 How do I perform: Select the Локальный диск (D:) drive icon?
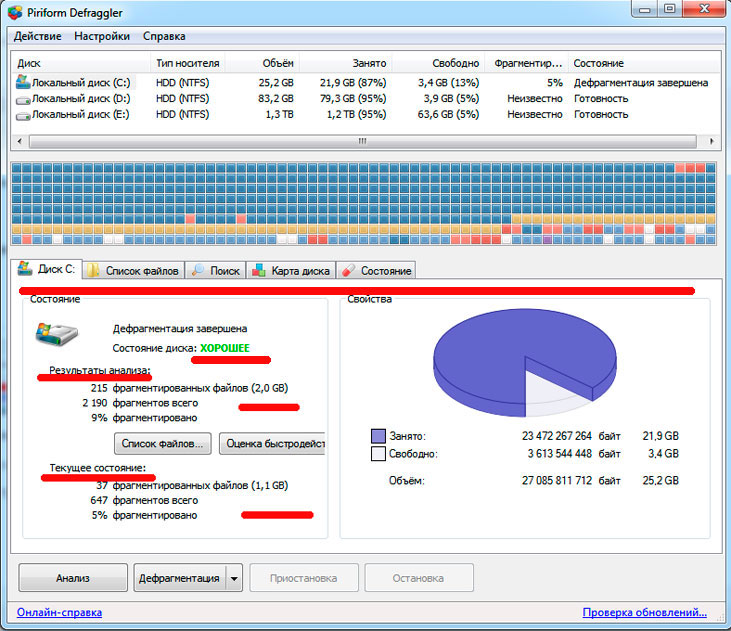pos(23,99)
